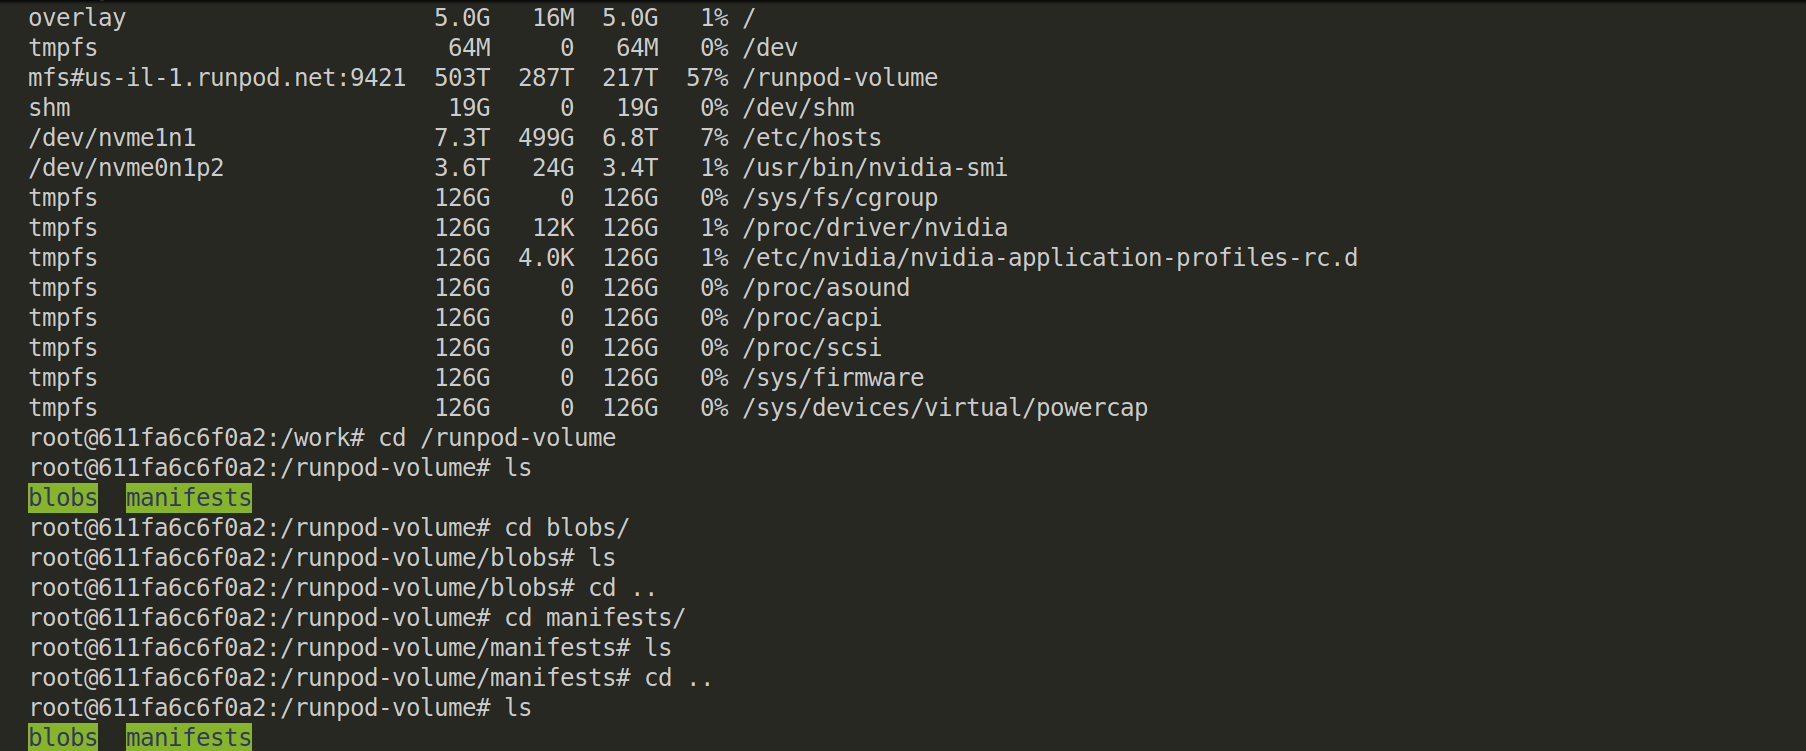Viewport: 1806px width, 751px height.
Task: Select the /sys/fs/cgroup mount path
Action: (x=840, y=198)
